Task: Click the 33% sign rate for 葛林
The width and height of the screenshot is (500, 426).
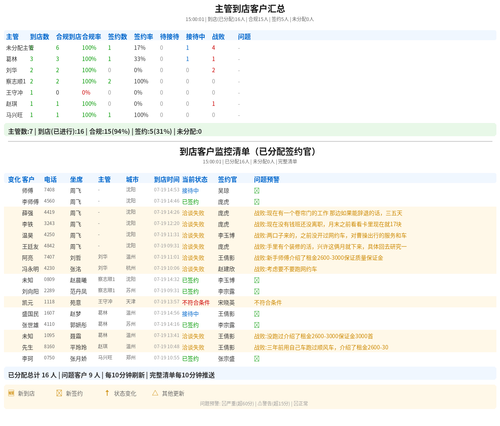Action: (x=140, y=59)
